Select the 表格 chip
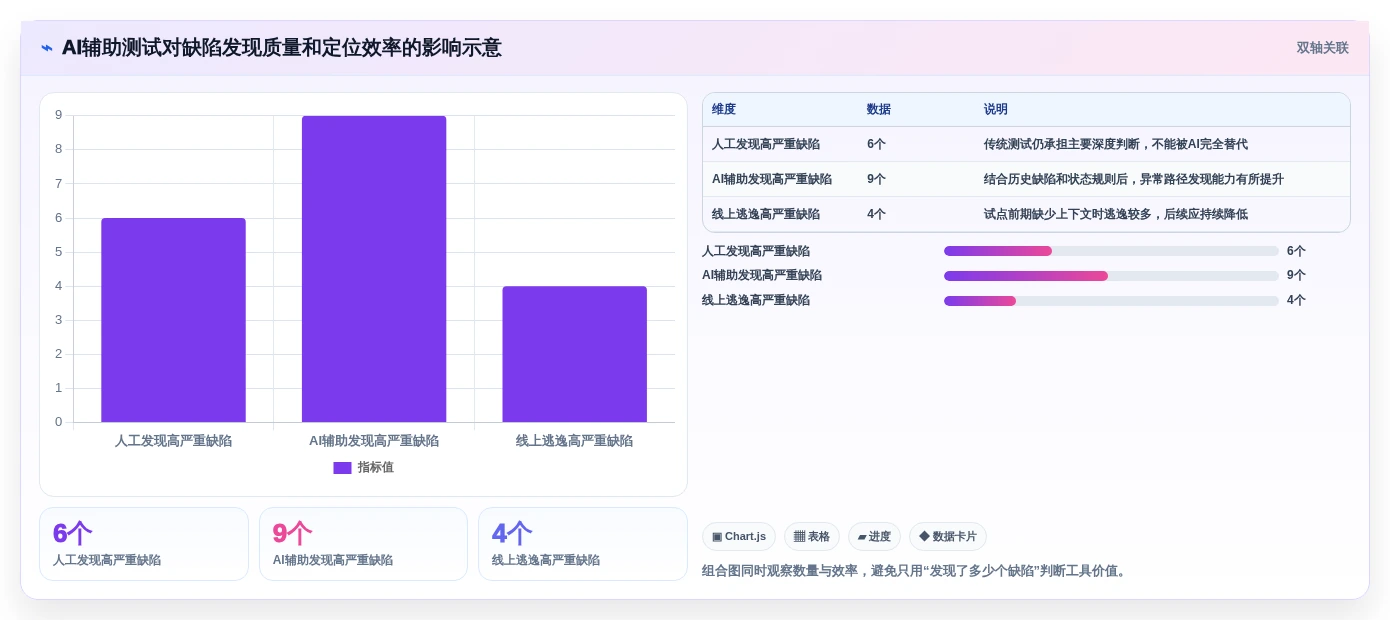Image resolution: width=1390 pixels, height=620 pixels. (812, 537)
